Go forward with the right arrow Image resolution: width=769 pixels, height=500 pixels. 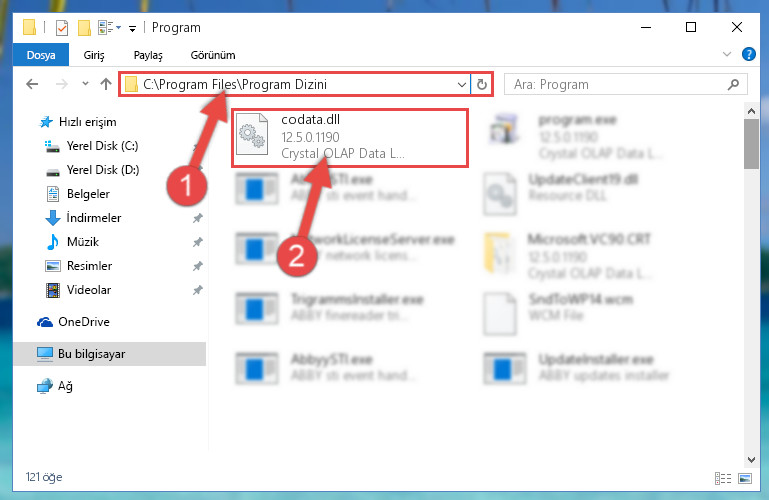pyautogui.click(x=62, y=84)
